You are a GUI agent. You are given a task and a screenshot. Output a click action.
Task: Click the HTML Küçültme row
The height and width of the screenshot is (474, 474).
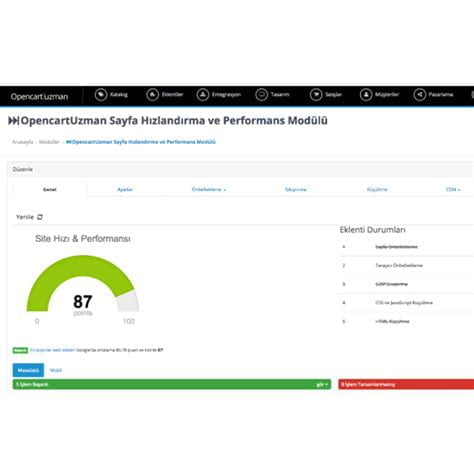[406, 322]
